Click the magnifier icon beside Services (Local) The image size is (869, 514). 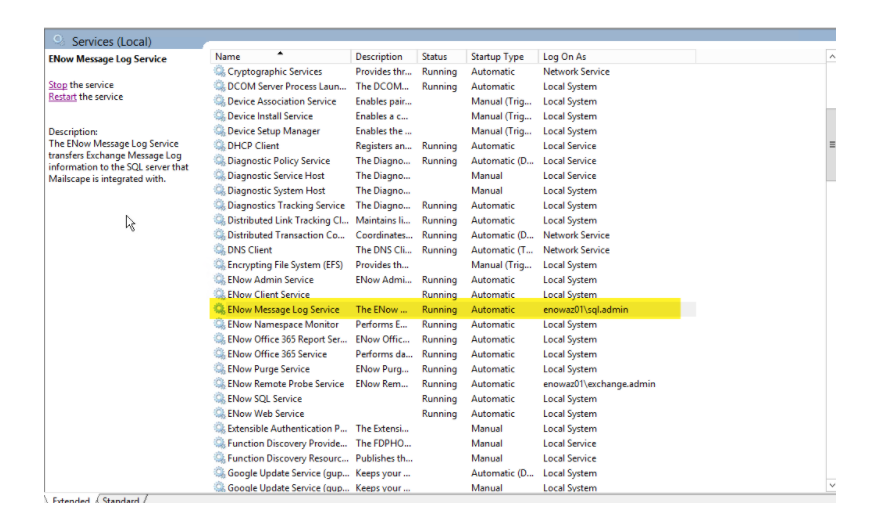[x=58, y=40]
